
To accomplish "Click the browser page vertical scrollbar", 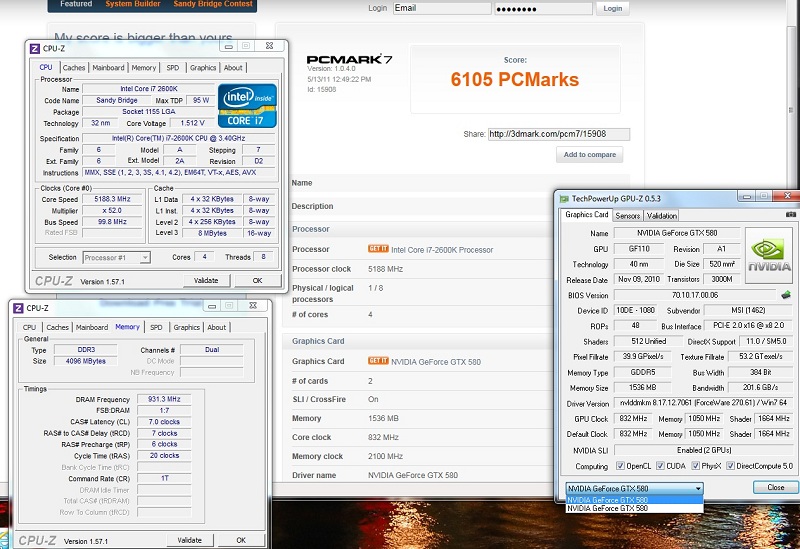I will click(790, 110).
